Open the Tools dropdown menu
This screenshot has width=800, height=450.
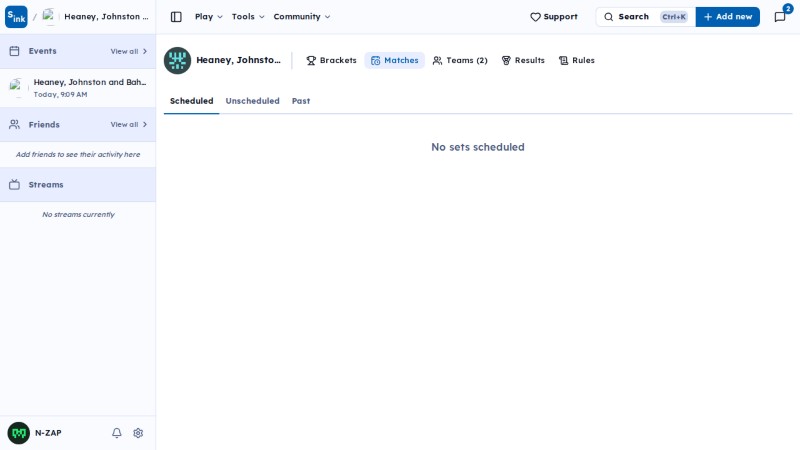(248, 17)
